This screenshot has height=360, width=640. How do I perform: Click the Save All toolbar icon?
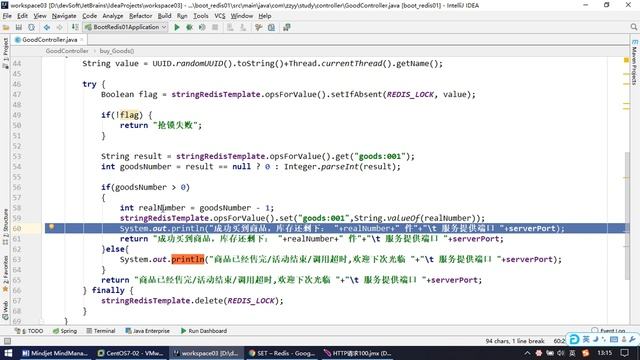tap(19, 27)
